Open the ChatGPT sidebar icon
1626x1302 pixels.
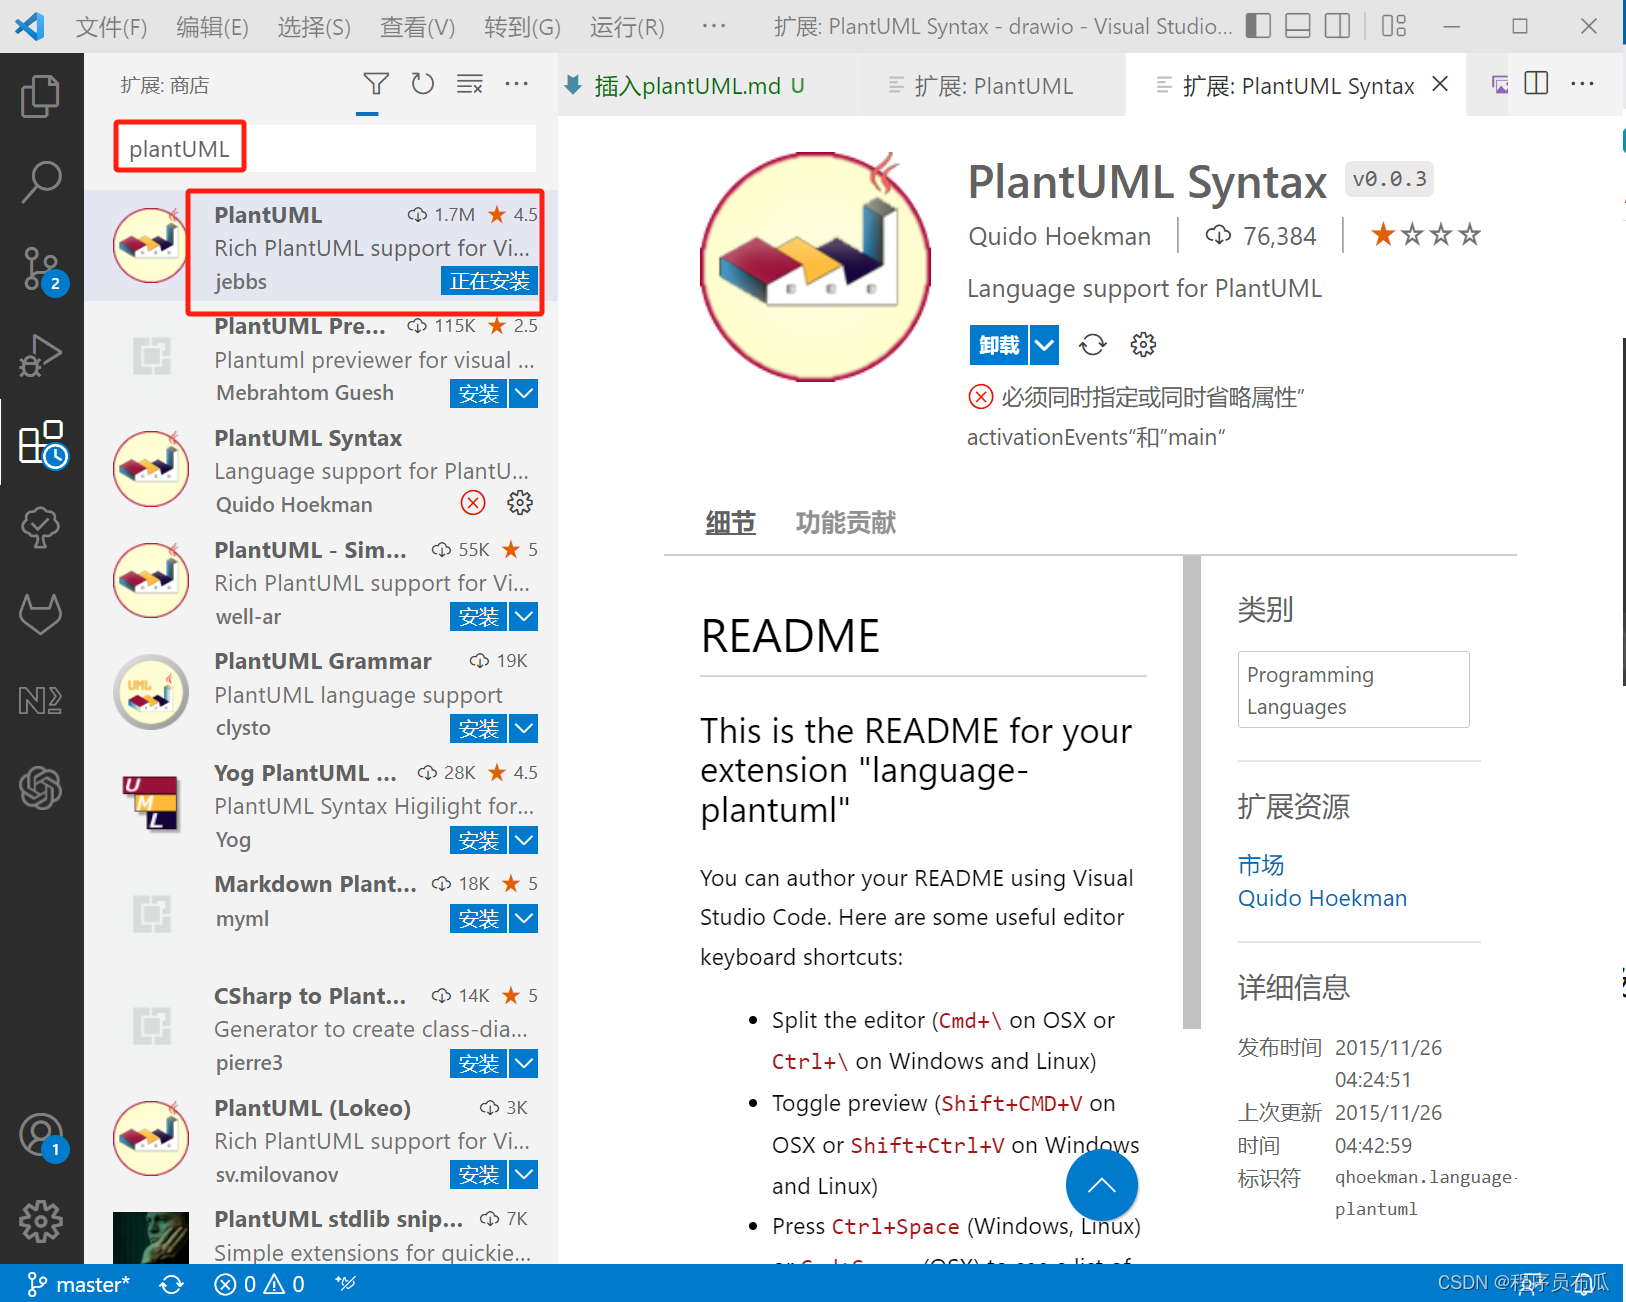point(41,787)
